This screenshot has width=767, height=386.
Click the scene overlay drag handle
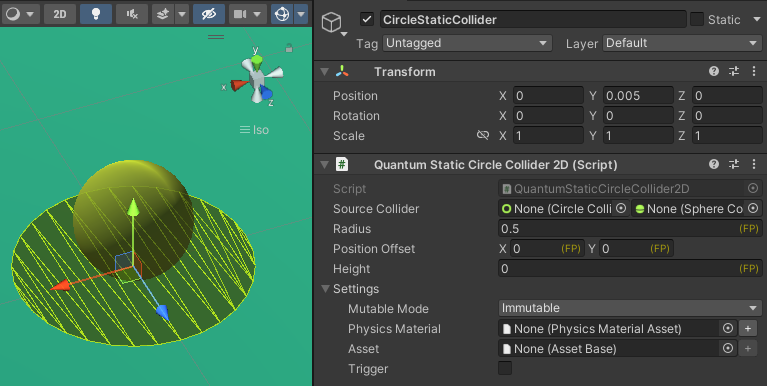[216, 37]
